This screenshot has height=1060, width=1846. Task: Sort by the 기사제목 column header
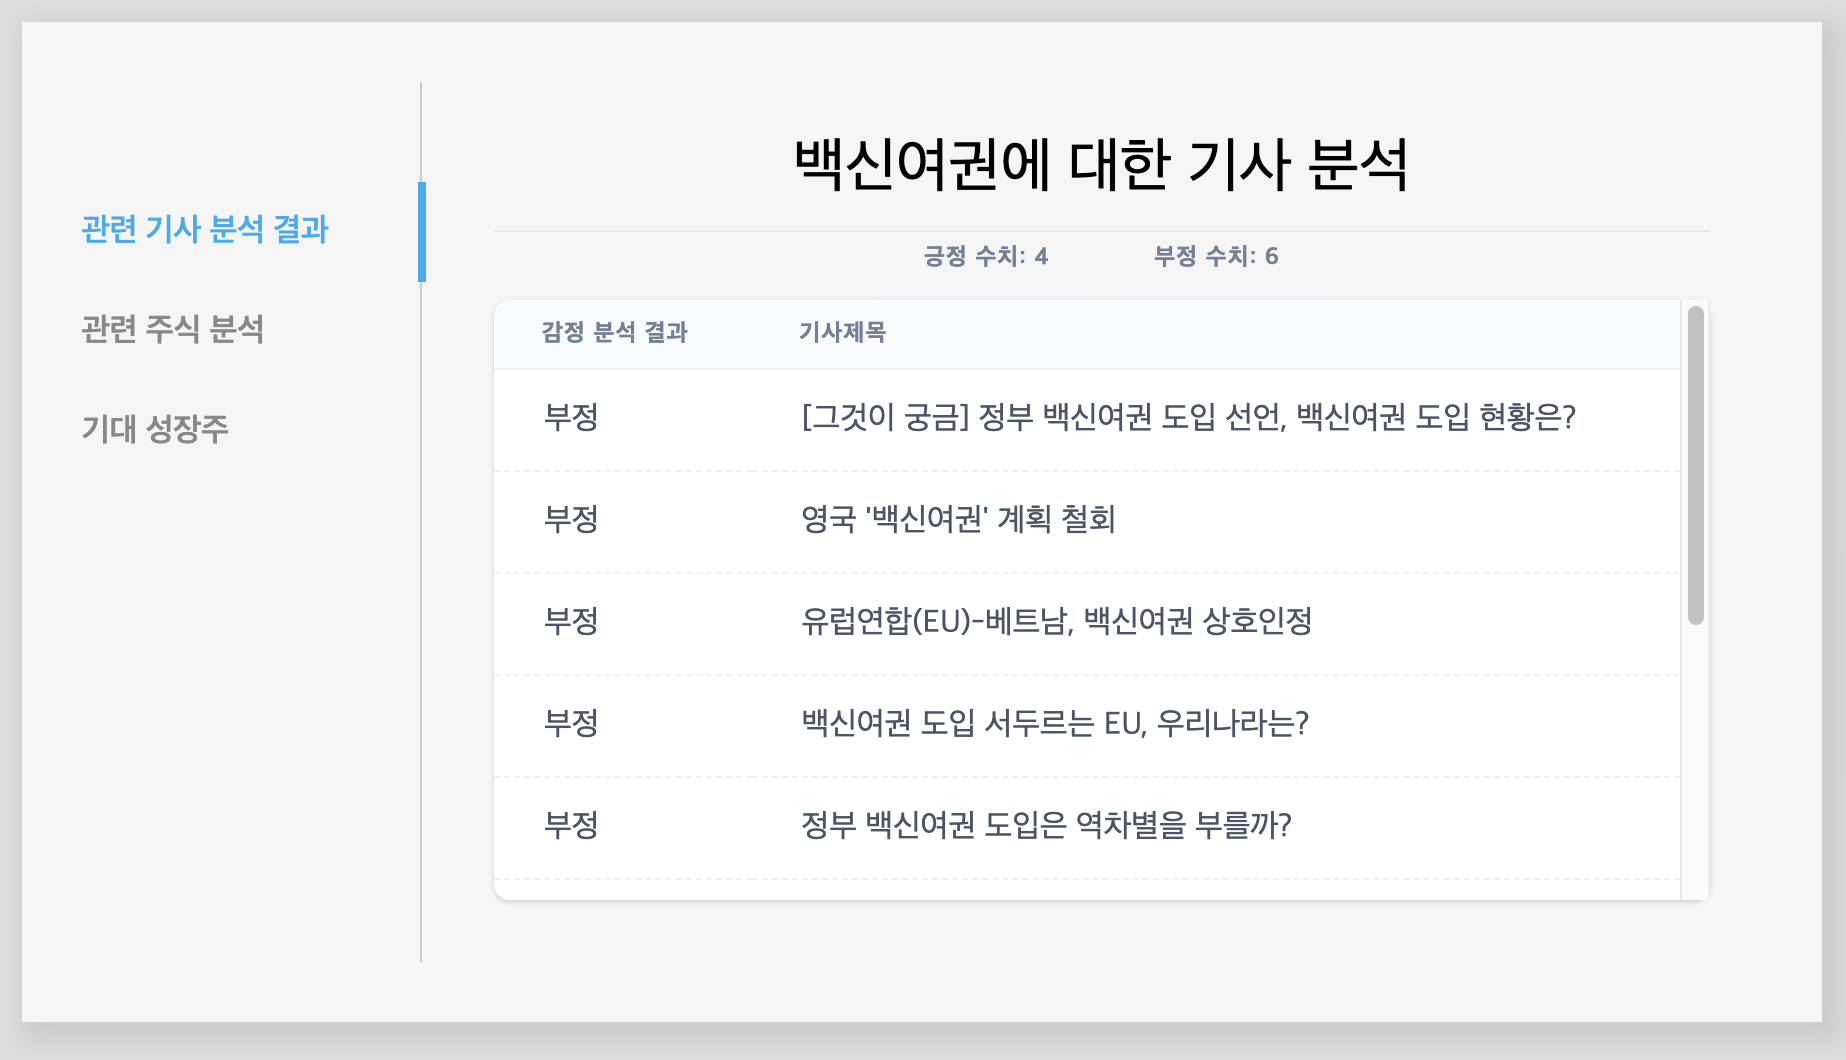[841, 332]
